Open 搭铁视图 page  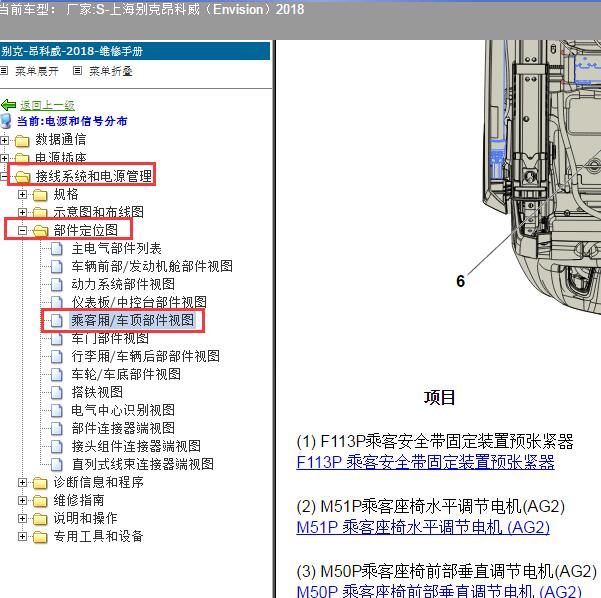tap(97, 392)
